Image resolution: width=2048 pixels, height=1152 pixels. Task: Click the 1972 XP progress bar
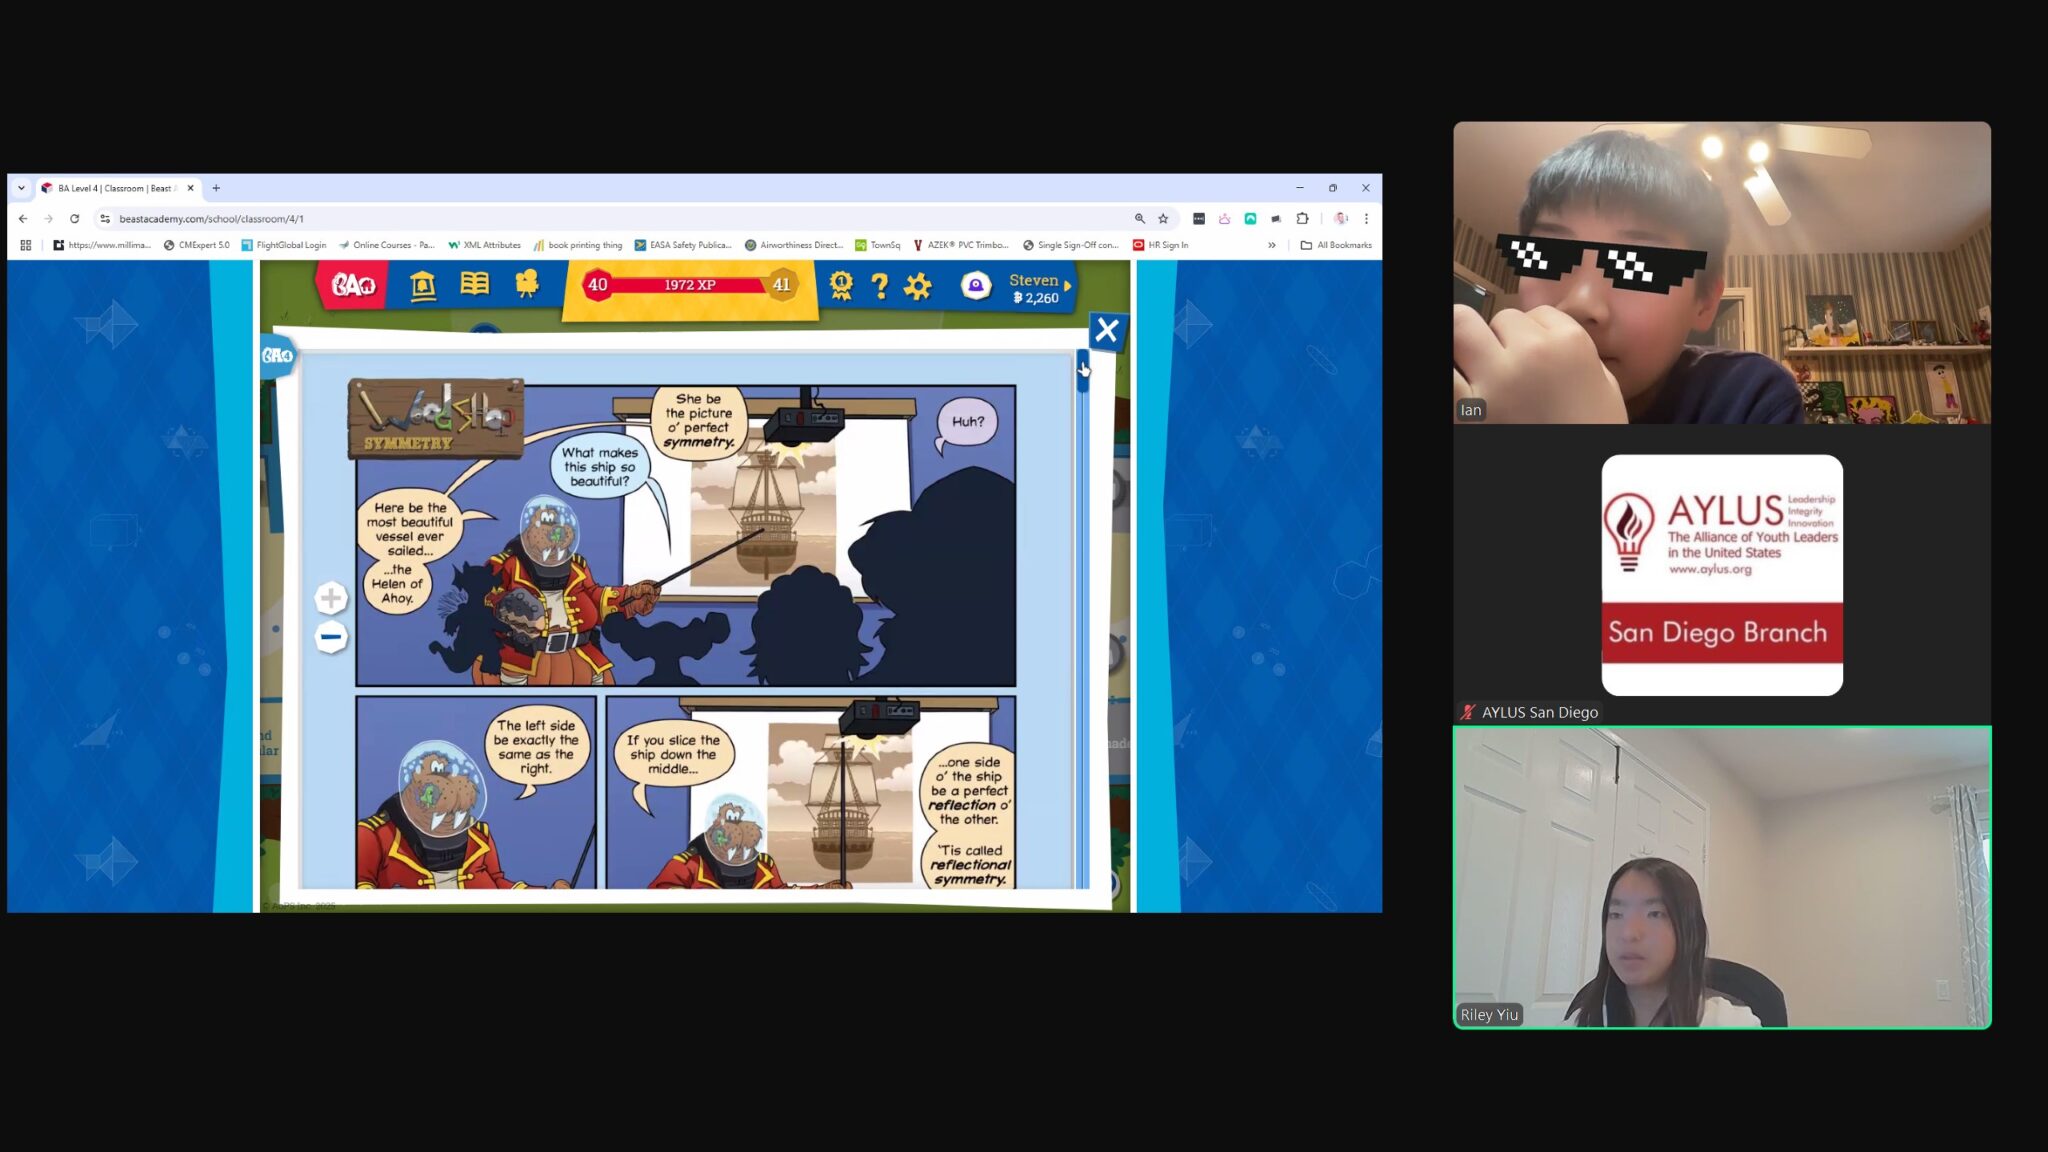click(x=690, y=285)
